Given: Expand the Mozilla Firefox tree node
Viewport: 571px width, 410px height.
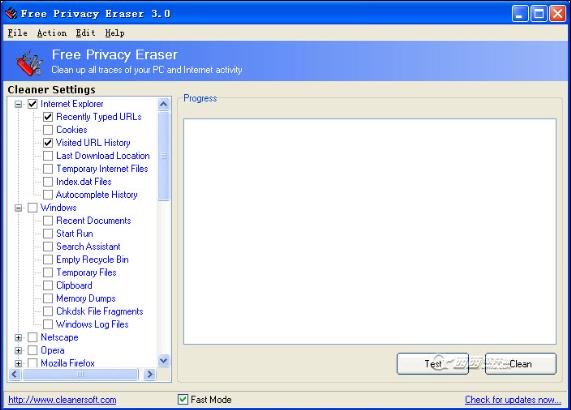Looking at the screenshot, I should pyautogui.click(x=18, y=363).
